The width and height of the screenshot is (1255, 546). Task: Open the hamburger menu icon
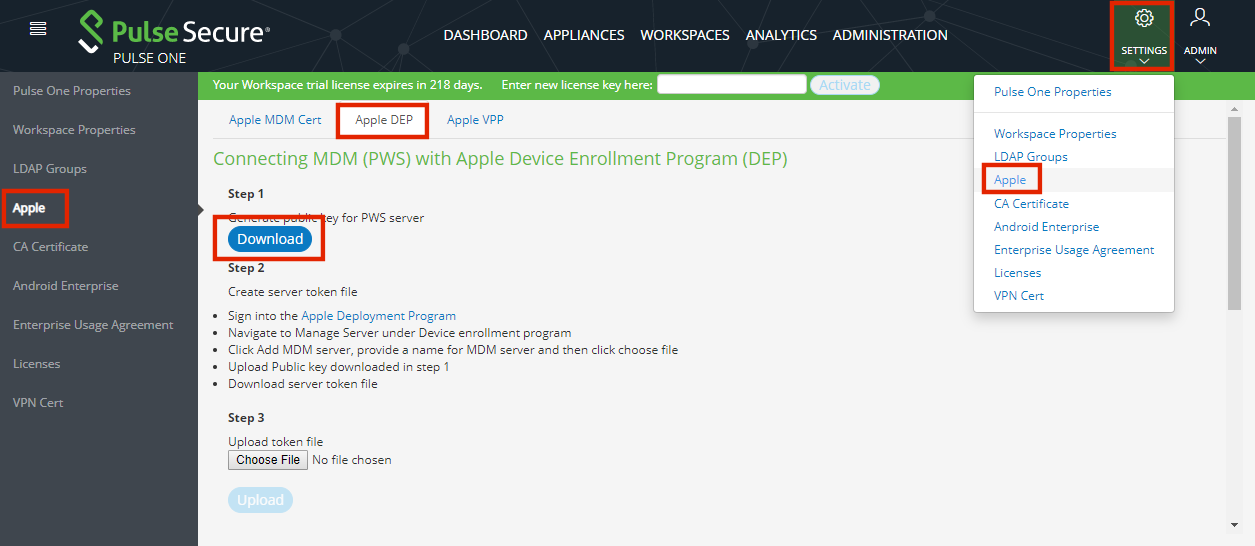click(x=38, y=28)
